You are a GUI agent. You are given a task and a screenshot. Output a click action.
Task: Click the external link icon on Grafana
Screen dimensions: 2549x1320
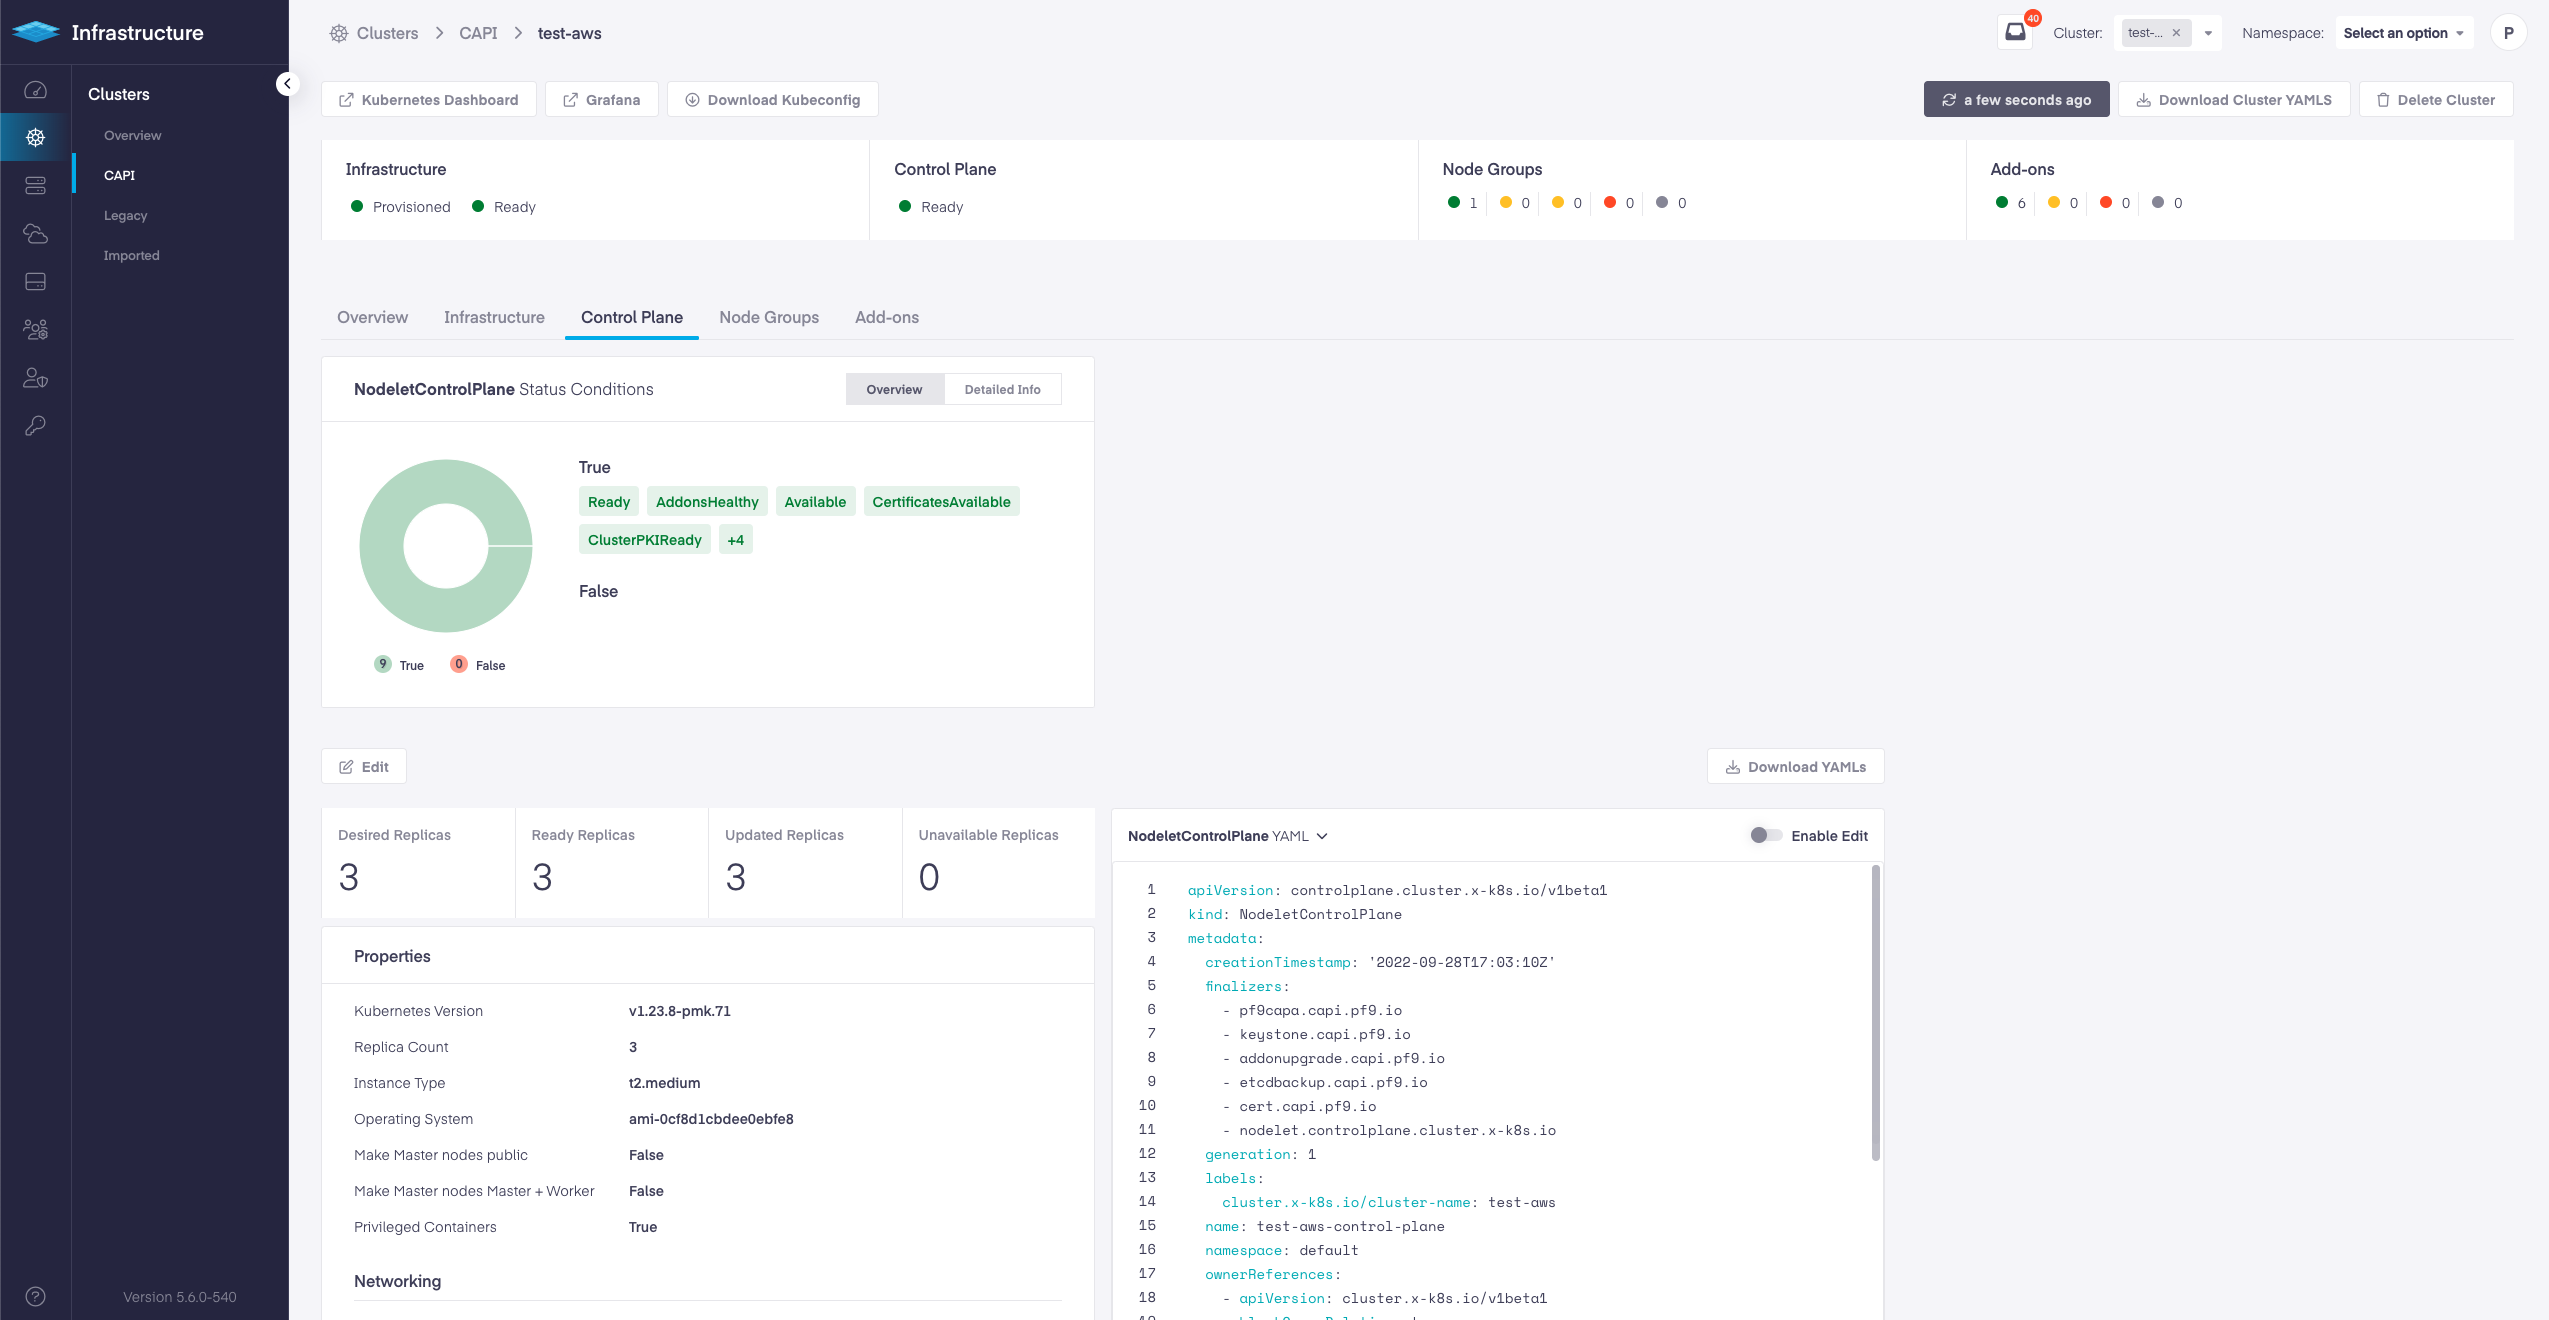pos(570,100)
